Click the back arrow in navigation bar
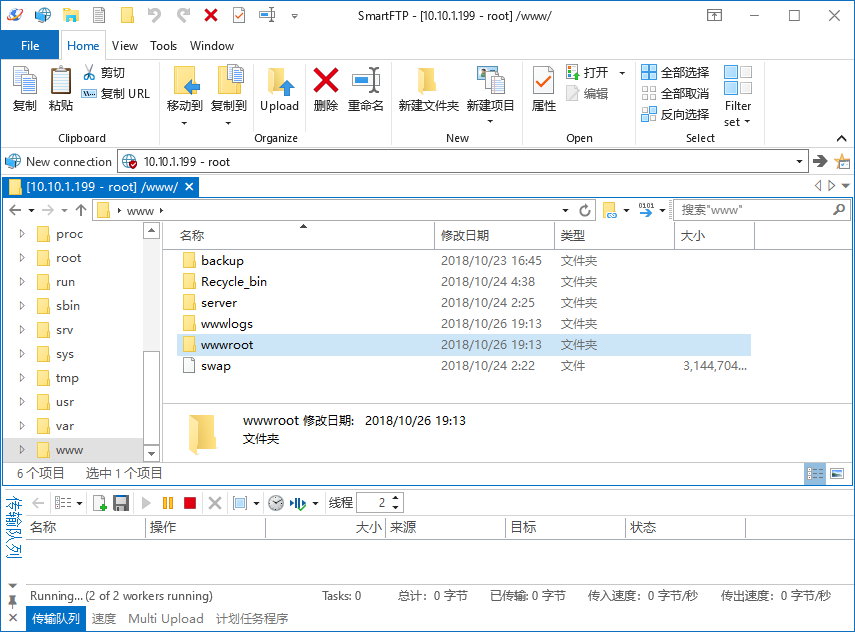Screen dimensions: 855x632 [15, 210]
